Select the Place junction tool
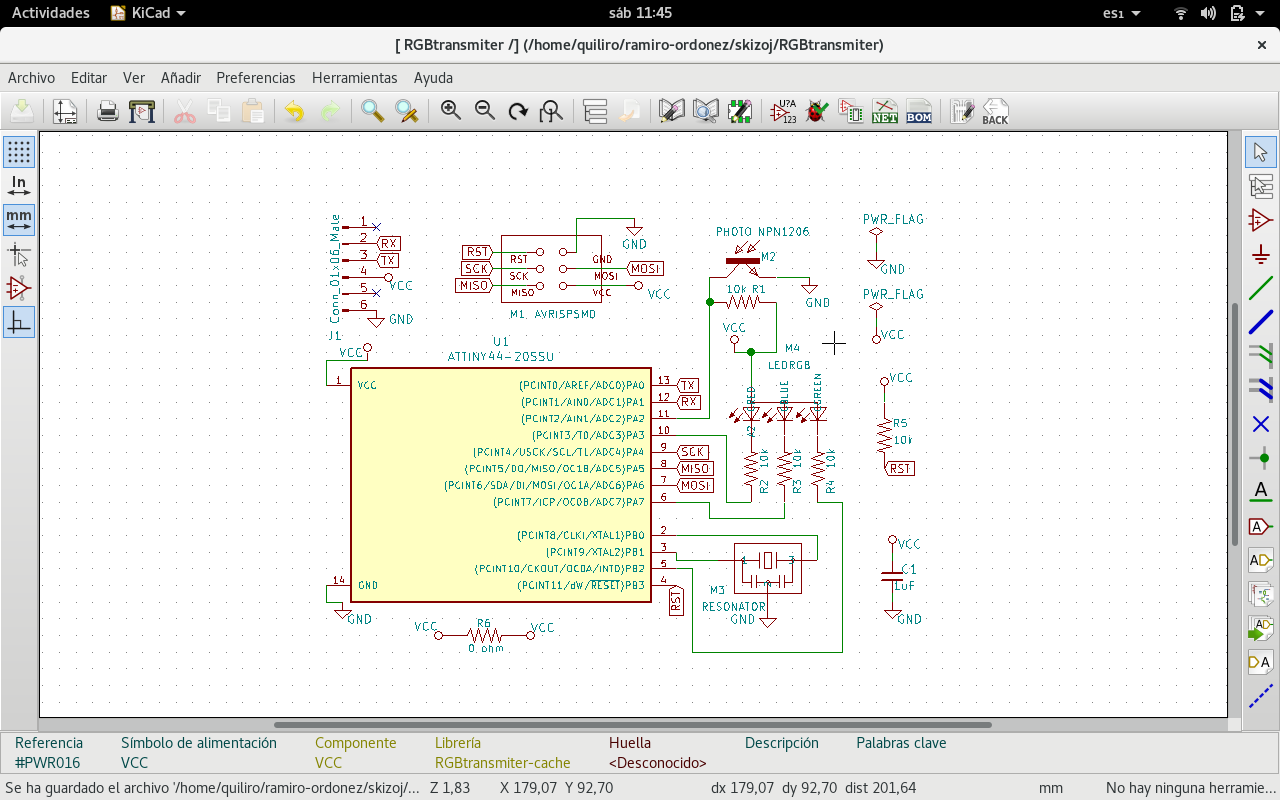The width and height of the screenshot is (1280, 800). 1261,458
